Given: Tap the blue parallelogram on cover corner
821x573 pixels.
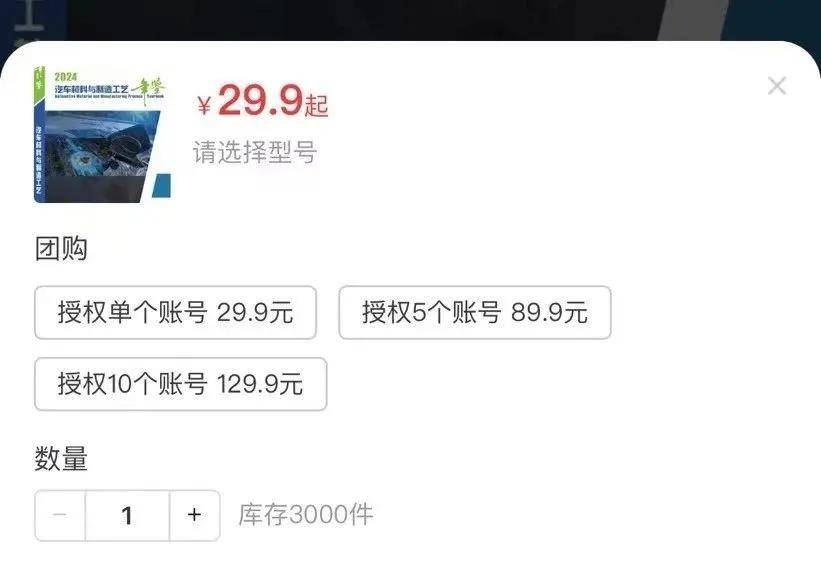Looking at the screenshot, I should 161,185.
